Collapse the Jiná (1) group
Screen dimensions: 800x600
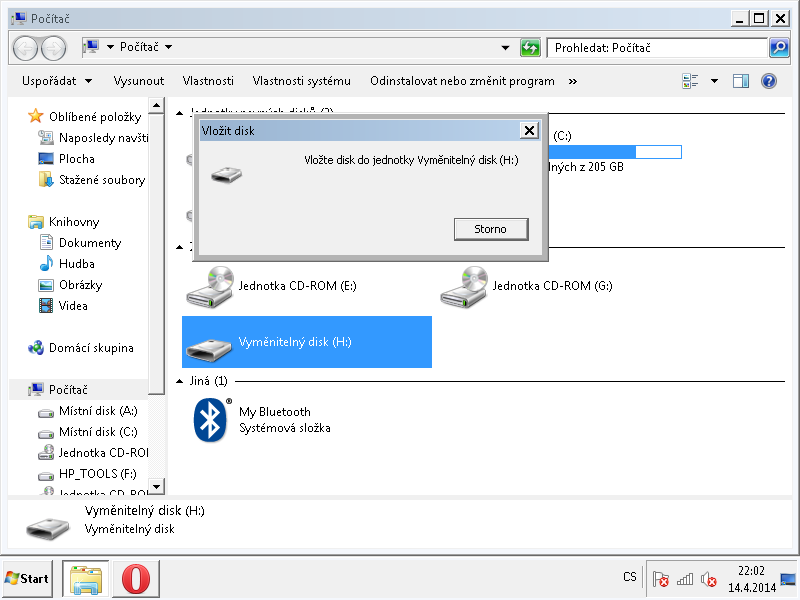point(180,381)
